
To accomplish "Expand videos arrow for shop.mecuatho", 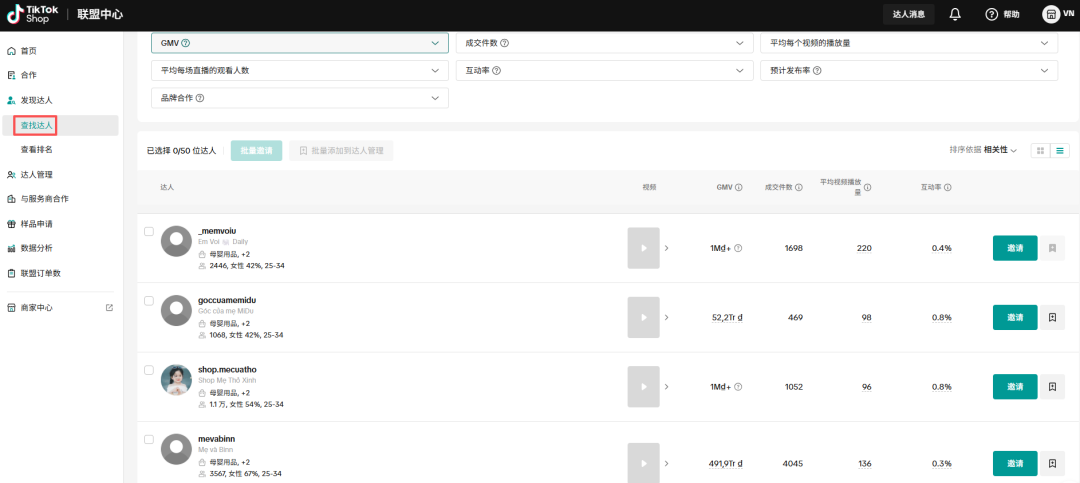I will (666, 387).
